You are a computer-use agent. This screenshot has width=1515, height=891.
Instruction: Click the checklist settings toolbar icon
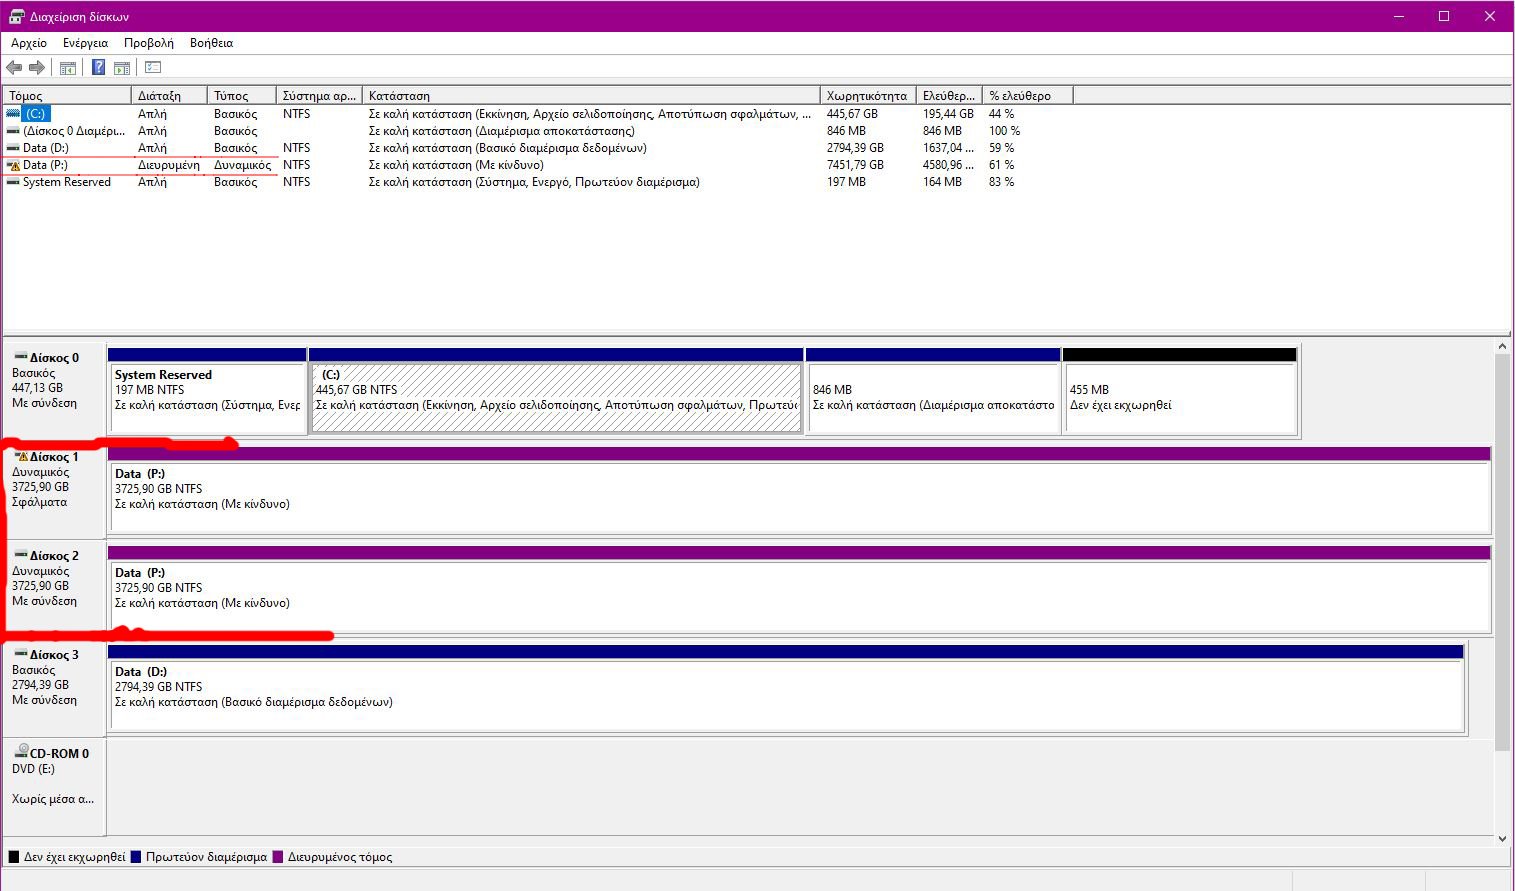153,68
